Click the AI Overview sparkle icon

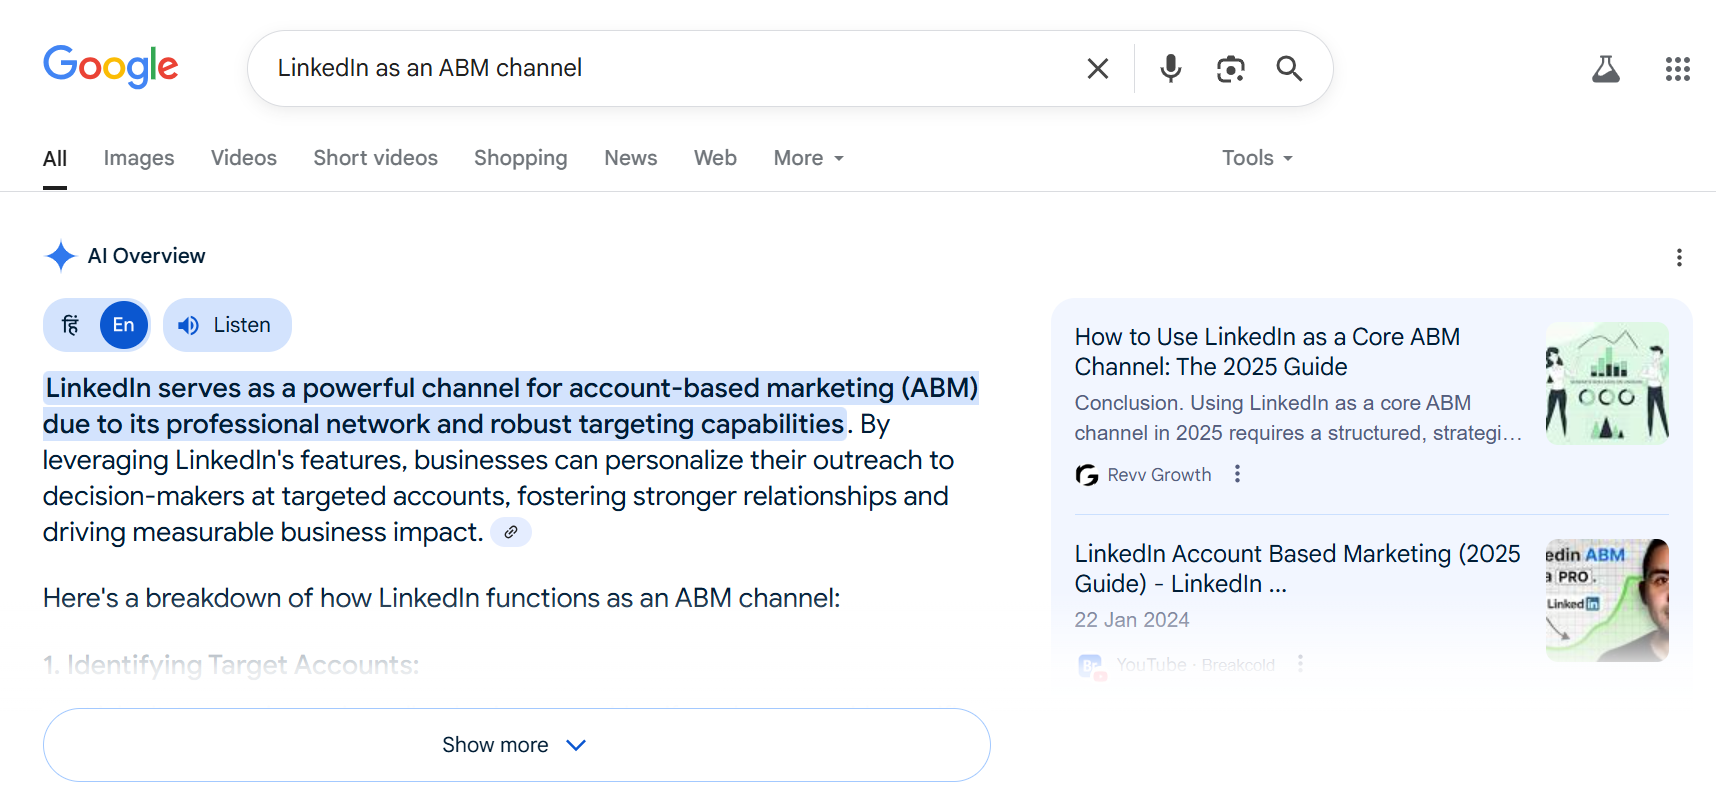tap(61, 256)
